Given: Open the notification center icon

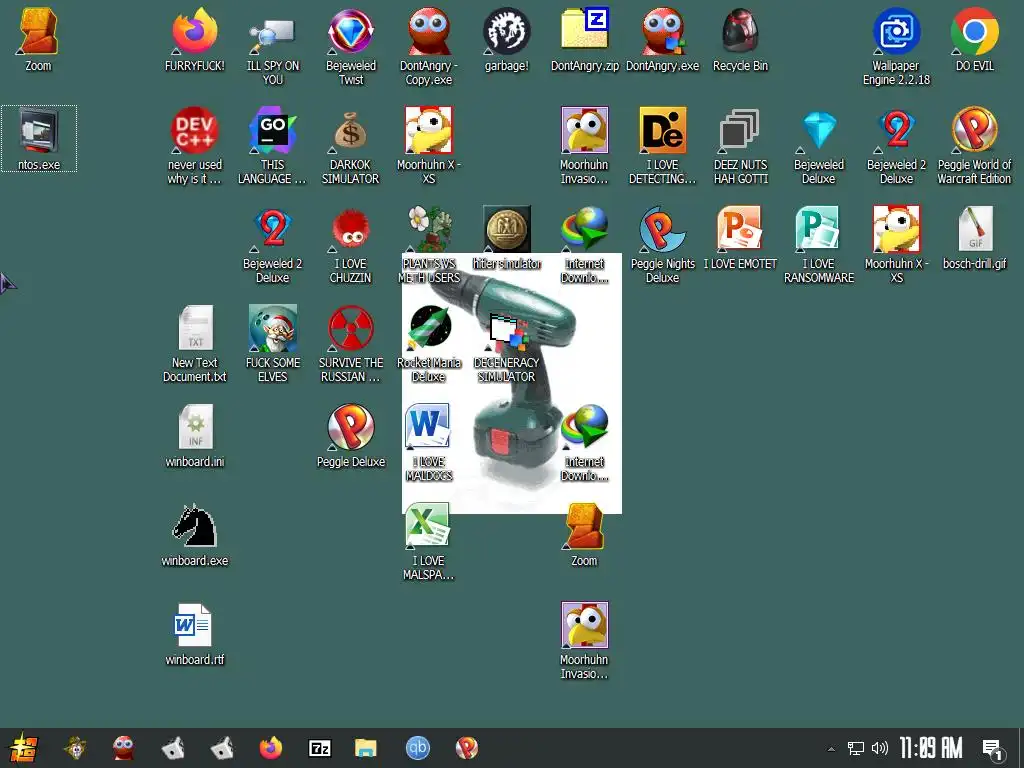Looking at the screenshot, I should point(993,750).
